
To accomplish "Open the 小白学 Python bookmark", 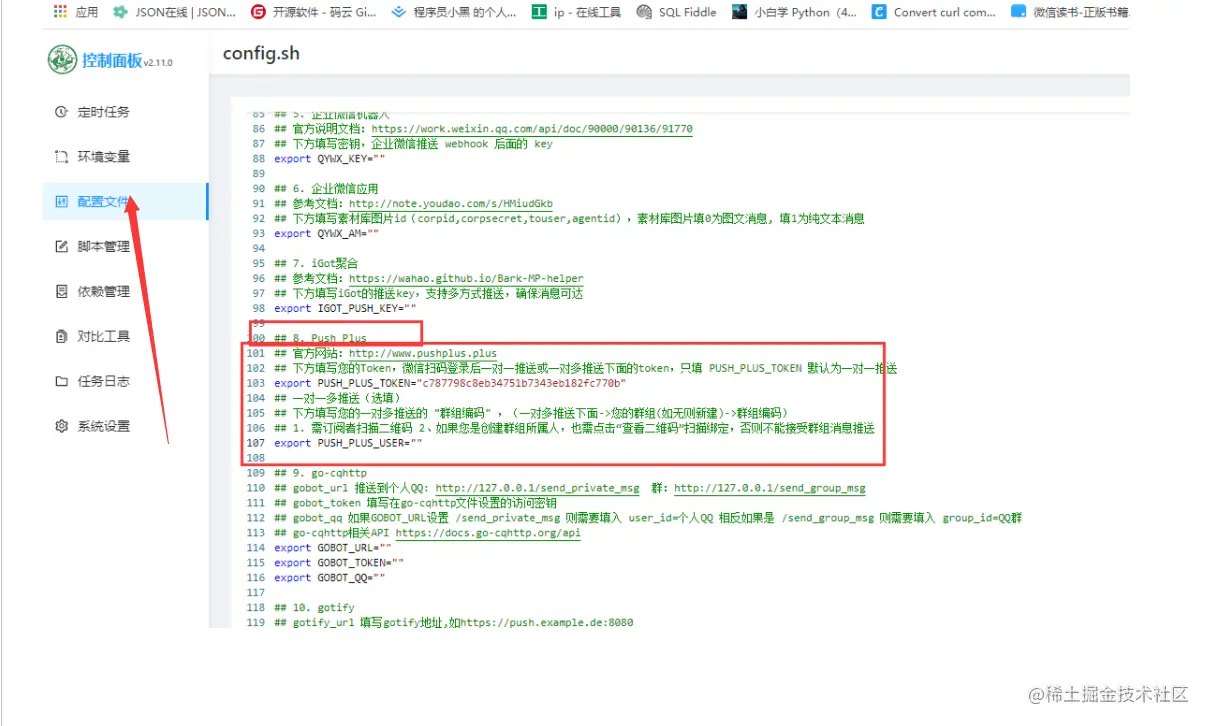I will point(794,12).
